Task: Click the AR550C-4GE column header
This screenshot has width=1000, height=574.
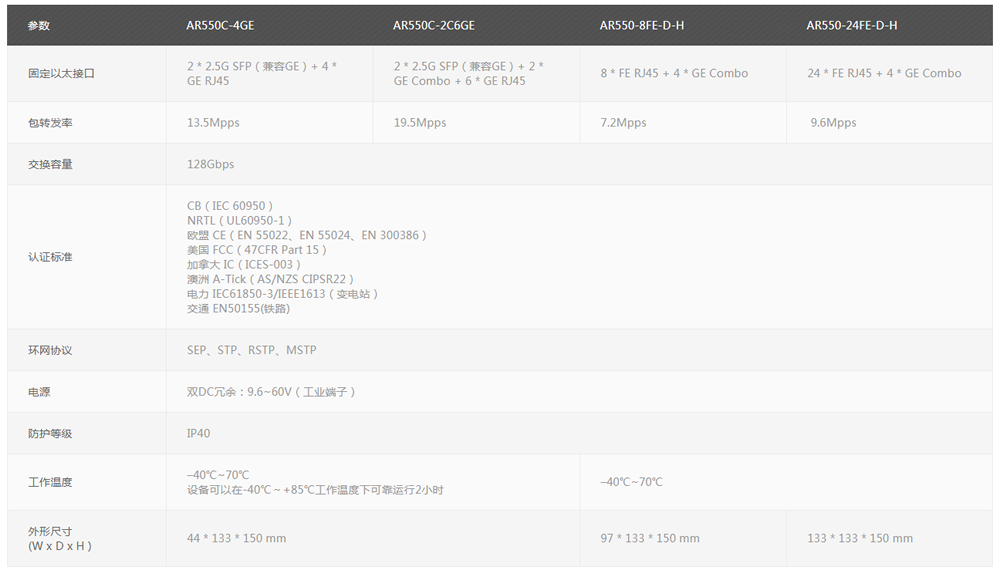Action: click(x=220, y=25)
